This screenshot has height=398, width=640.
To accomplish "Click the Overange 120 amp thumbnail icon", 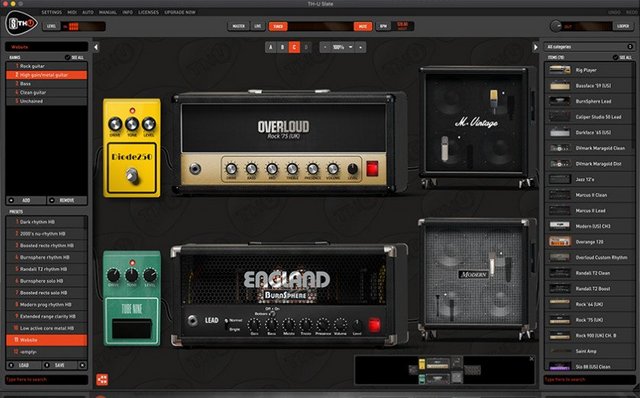I will pyautogui.click(x=560, y=242).
